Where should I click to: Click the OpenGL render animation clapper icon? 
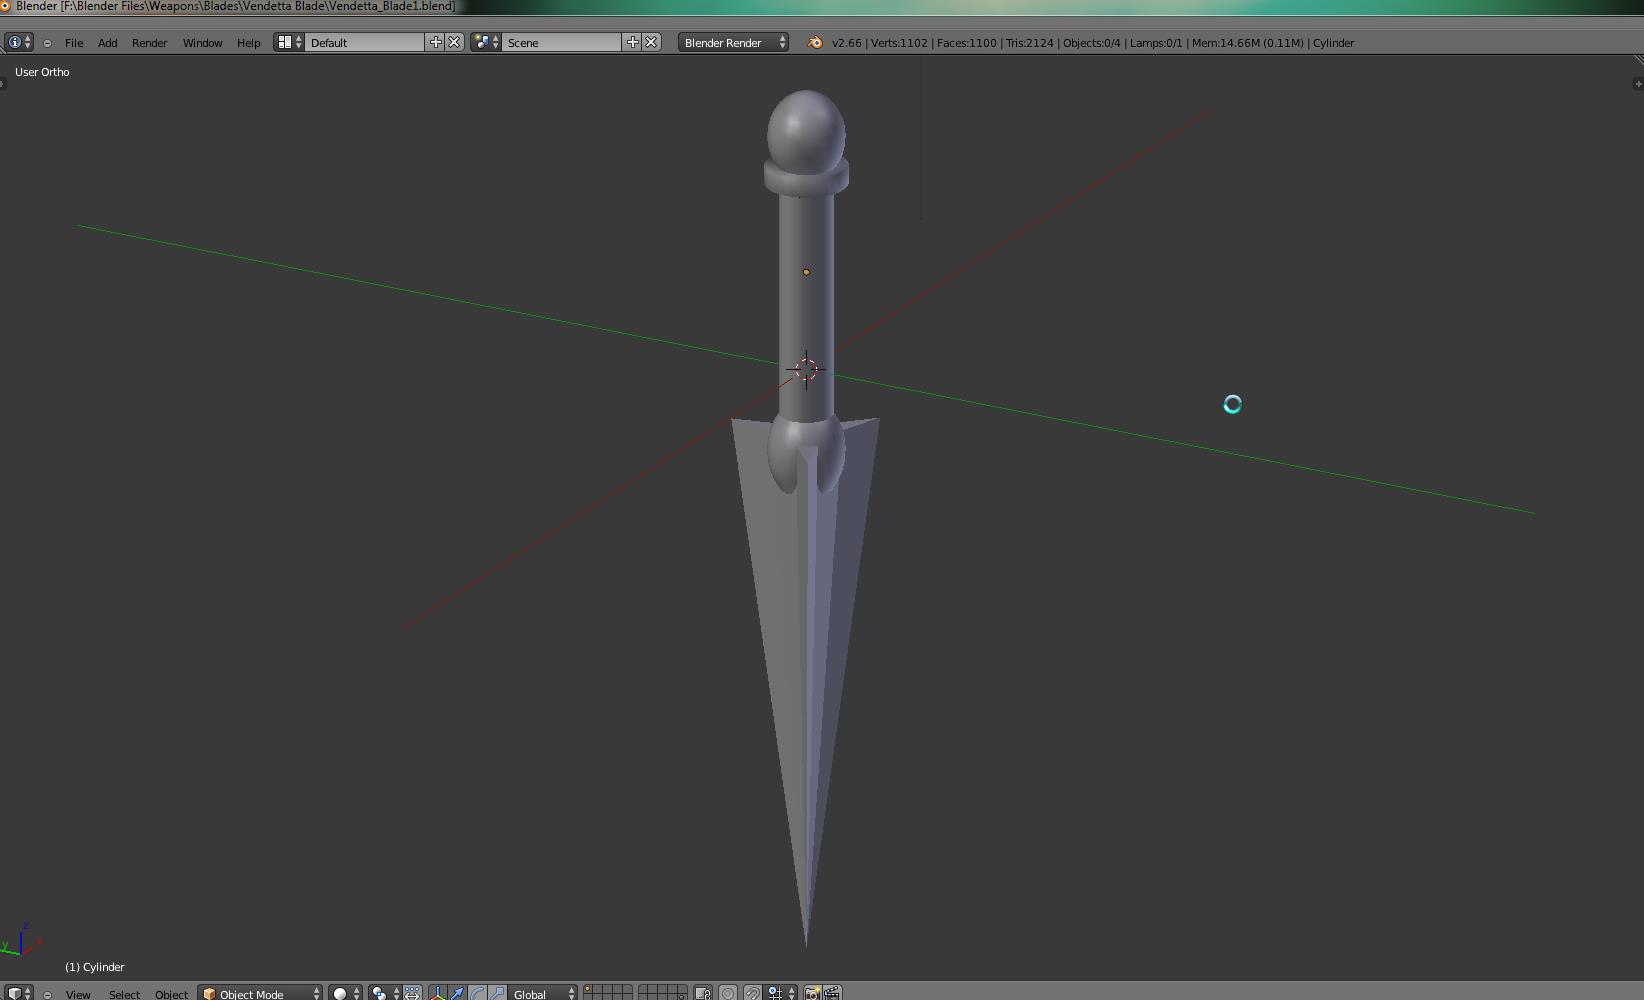click(832, 993)
